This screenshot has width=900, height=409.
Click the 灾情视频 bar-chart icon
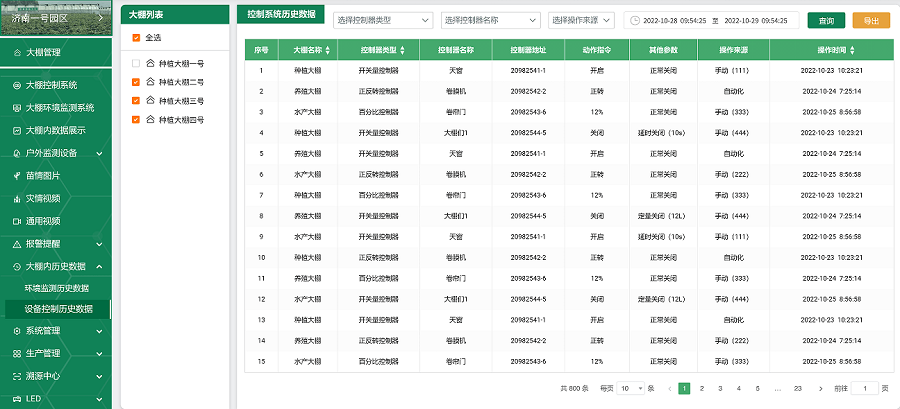point(17,198)
